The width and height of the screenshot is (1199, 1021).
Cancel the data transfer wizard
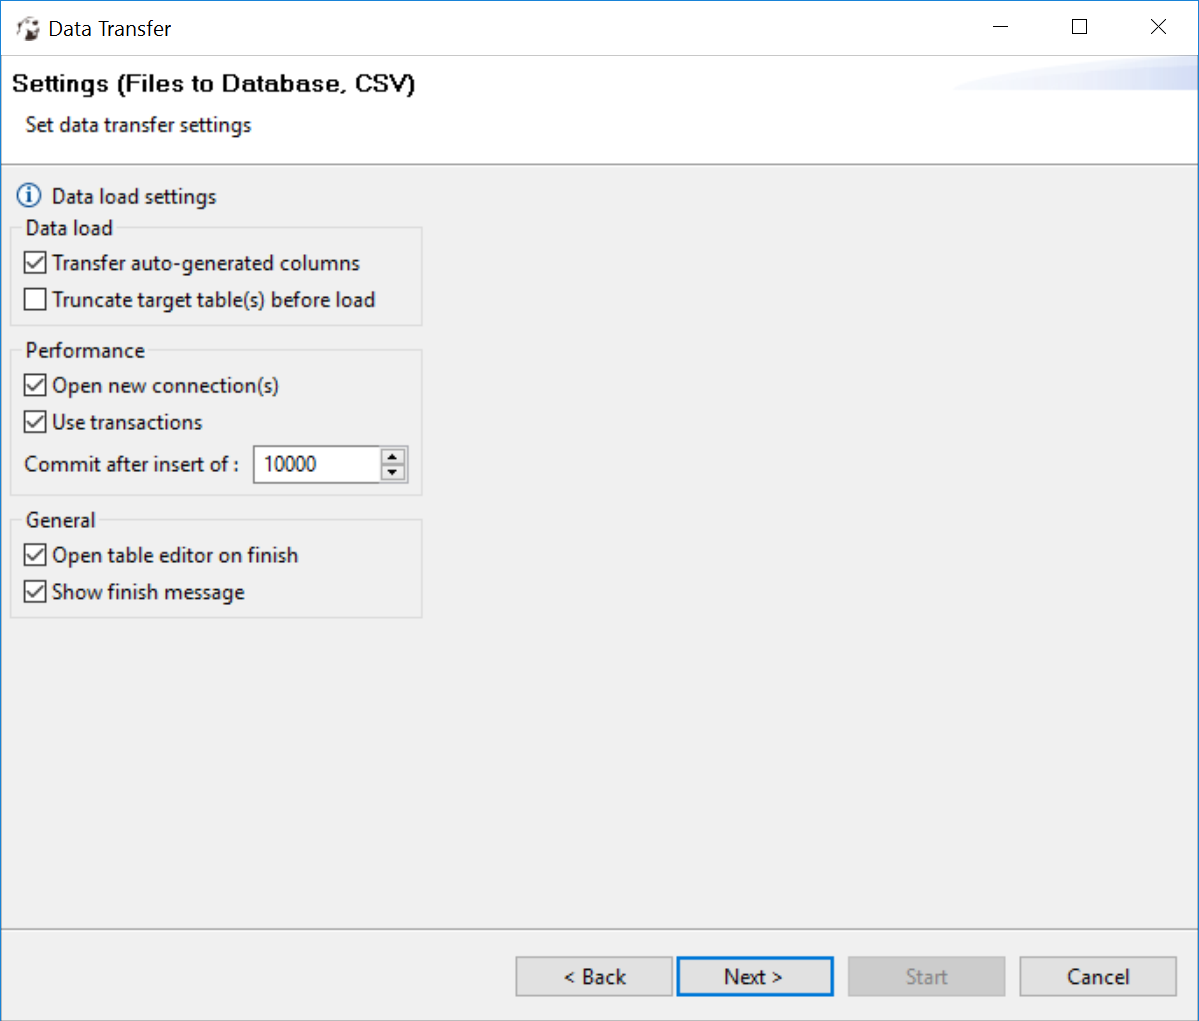tap(1097, 977)
